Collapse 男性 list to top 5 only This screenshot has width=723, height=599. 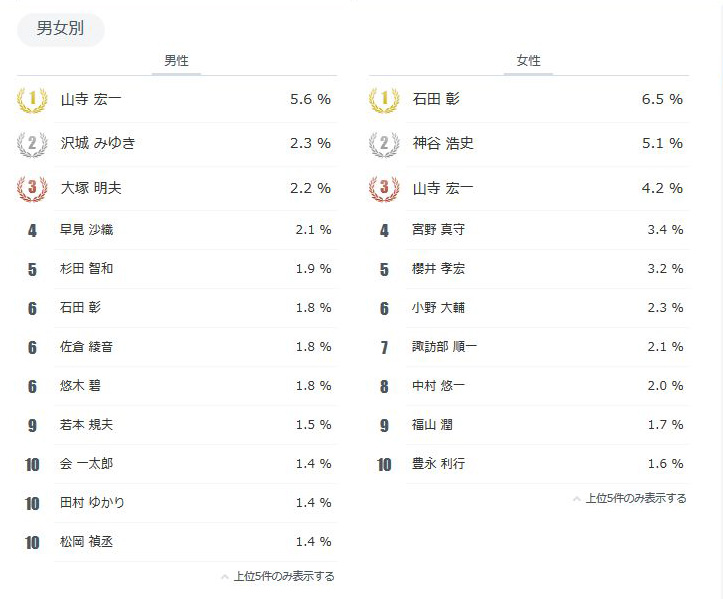[278, 576]
